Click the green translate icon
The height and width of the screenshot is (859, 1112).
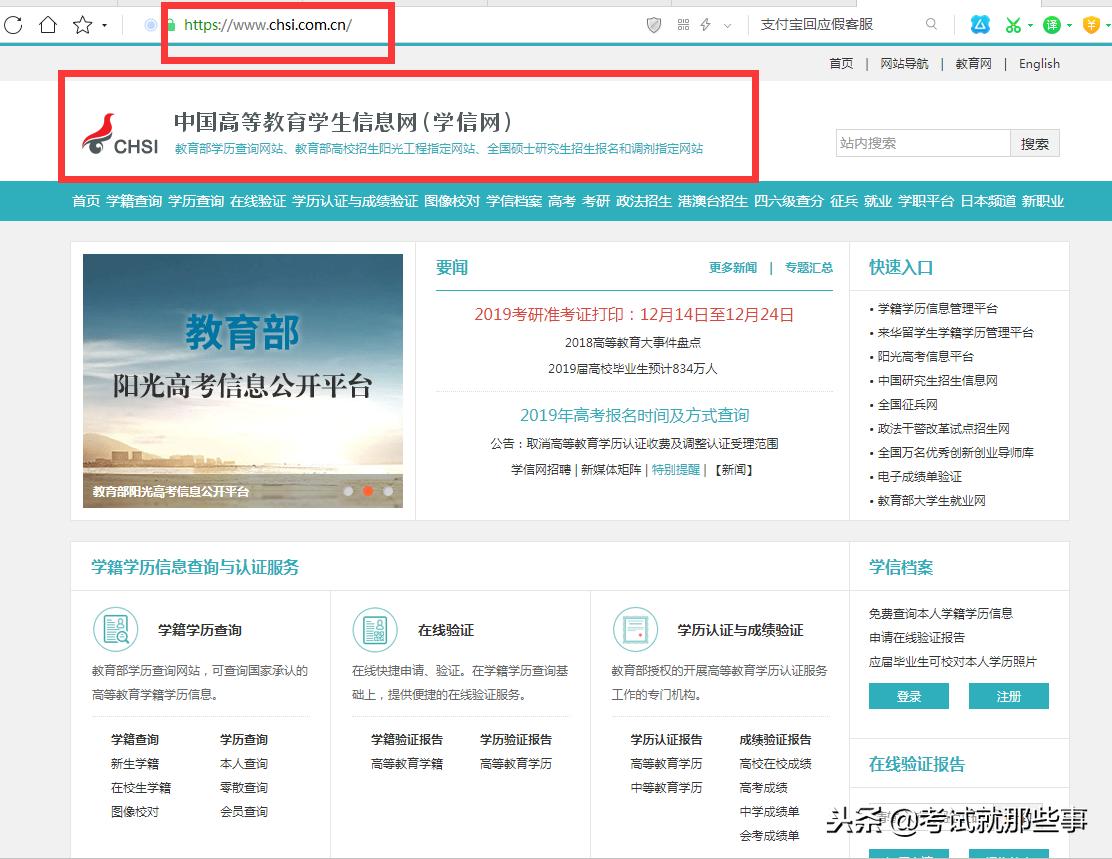(1052, 24)
